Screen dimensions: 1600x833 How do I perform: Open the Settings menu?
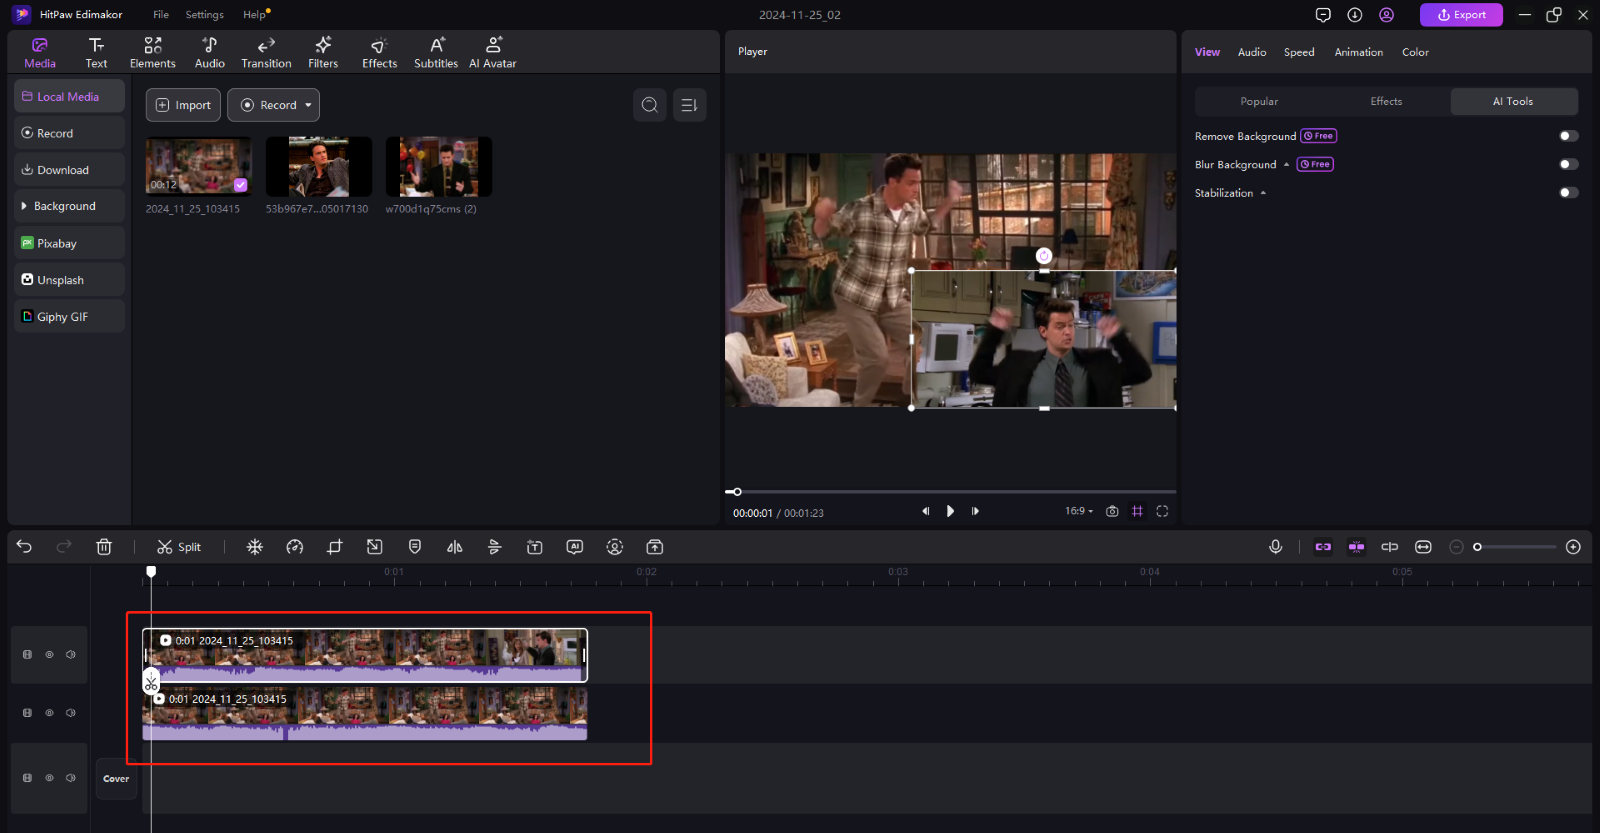(x=204, y=15)
